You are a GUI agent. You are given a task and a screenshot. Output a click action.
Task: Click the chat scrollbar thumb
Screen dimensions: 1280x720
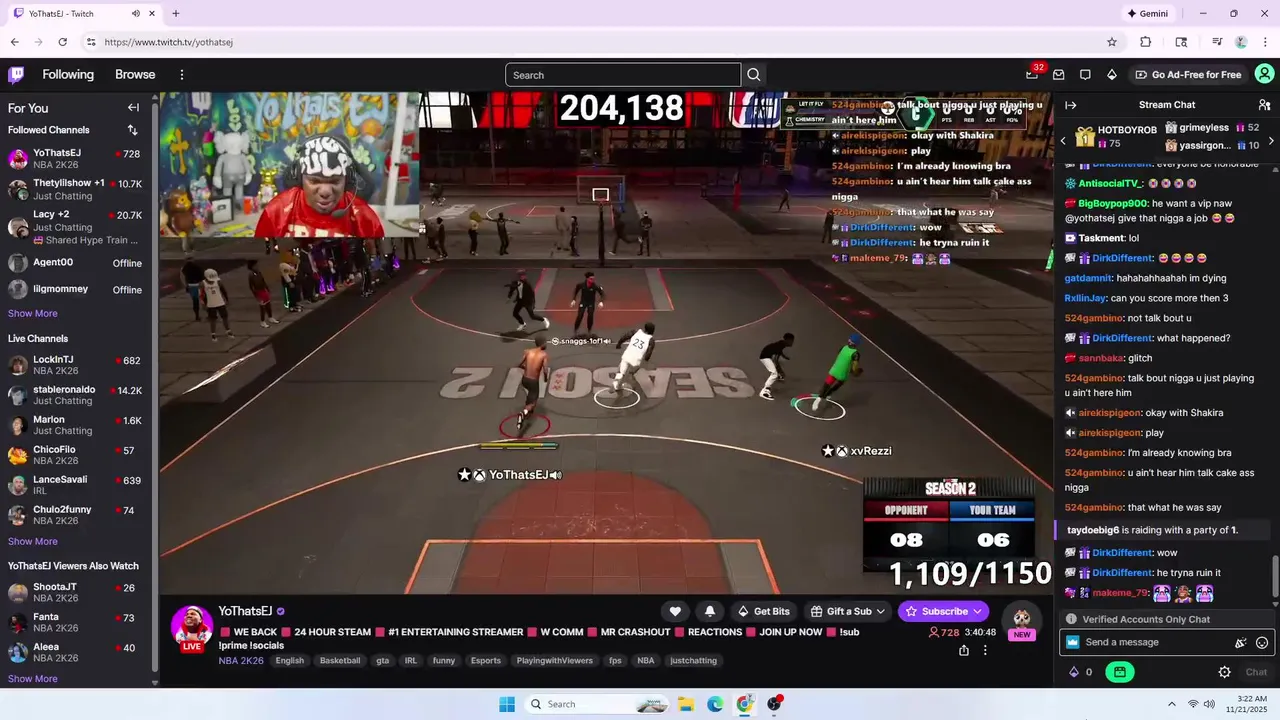point(1275,575)
